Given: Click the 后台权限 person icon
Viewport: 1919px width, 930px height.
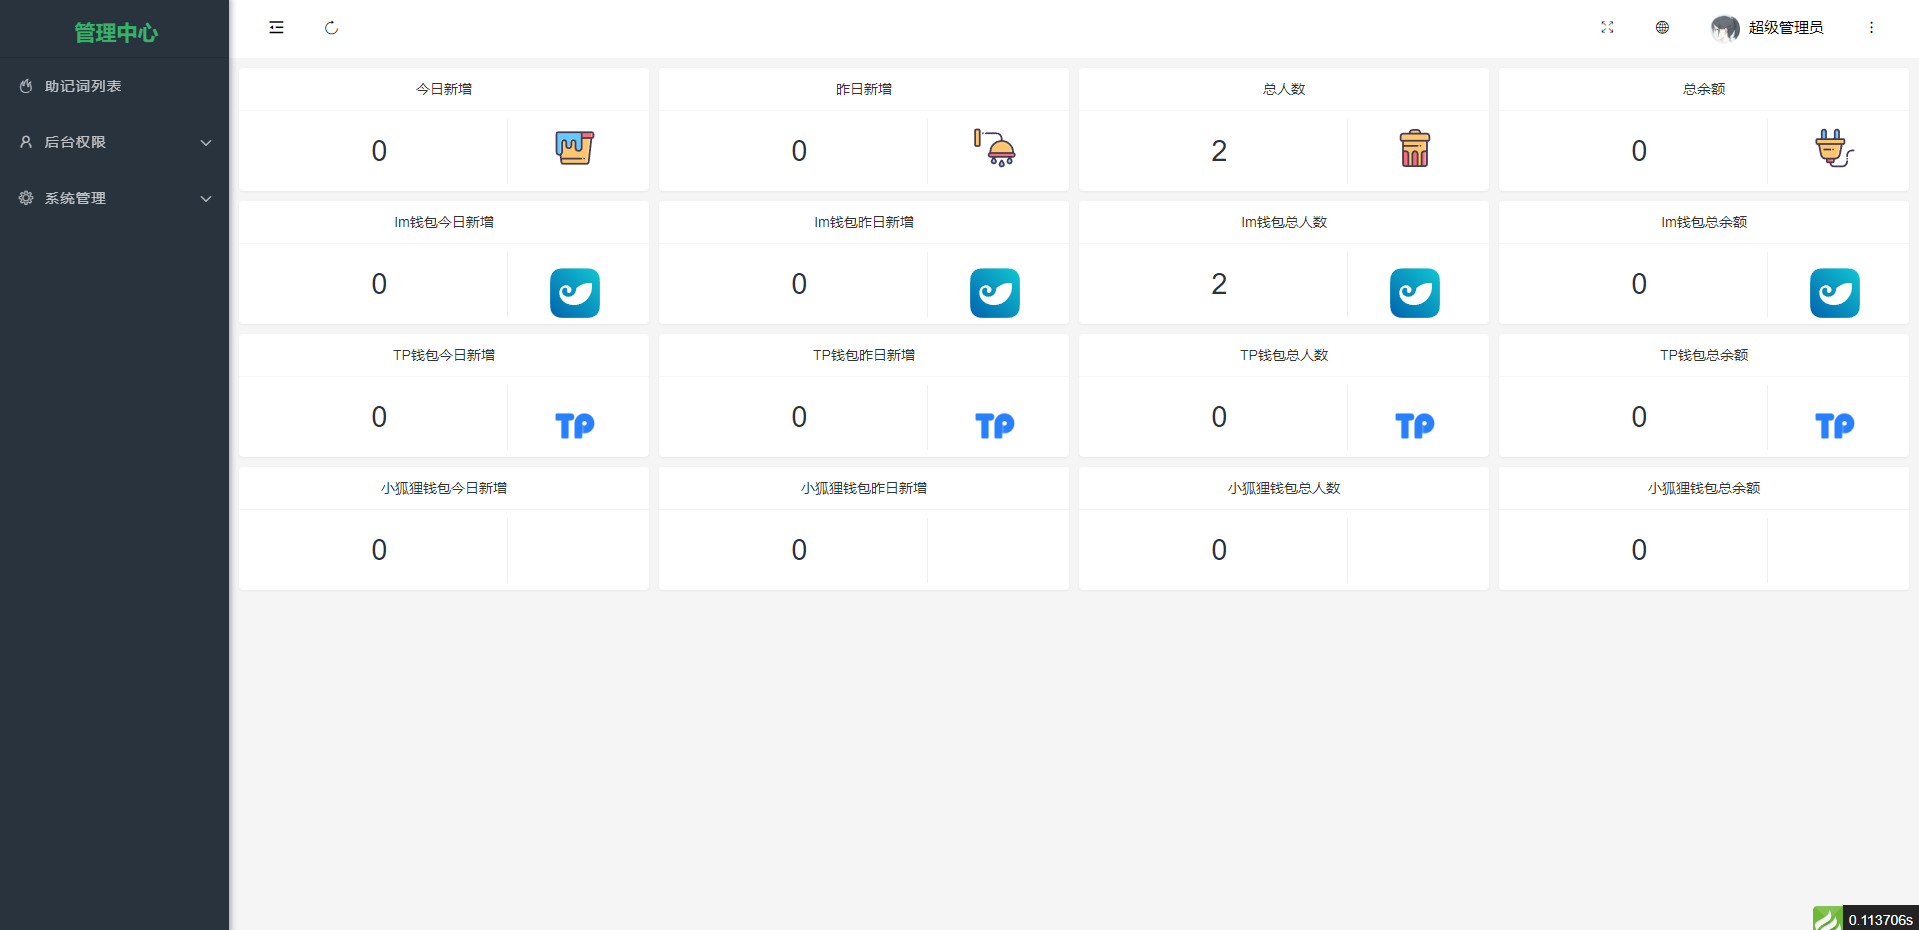Looking at the screenshot, I should point(26,142).
